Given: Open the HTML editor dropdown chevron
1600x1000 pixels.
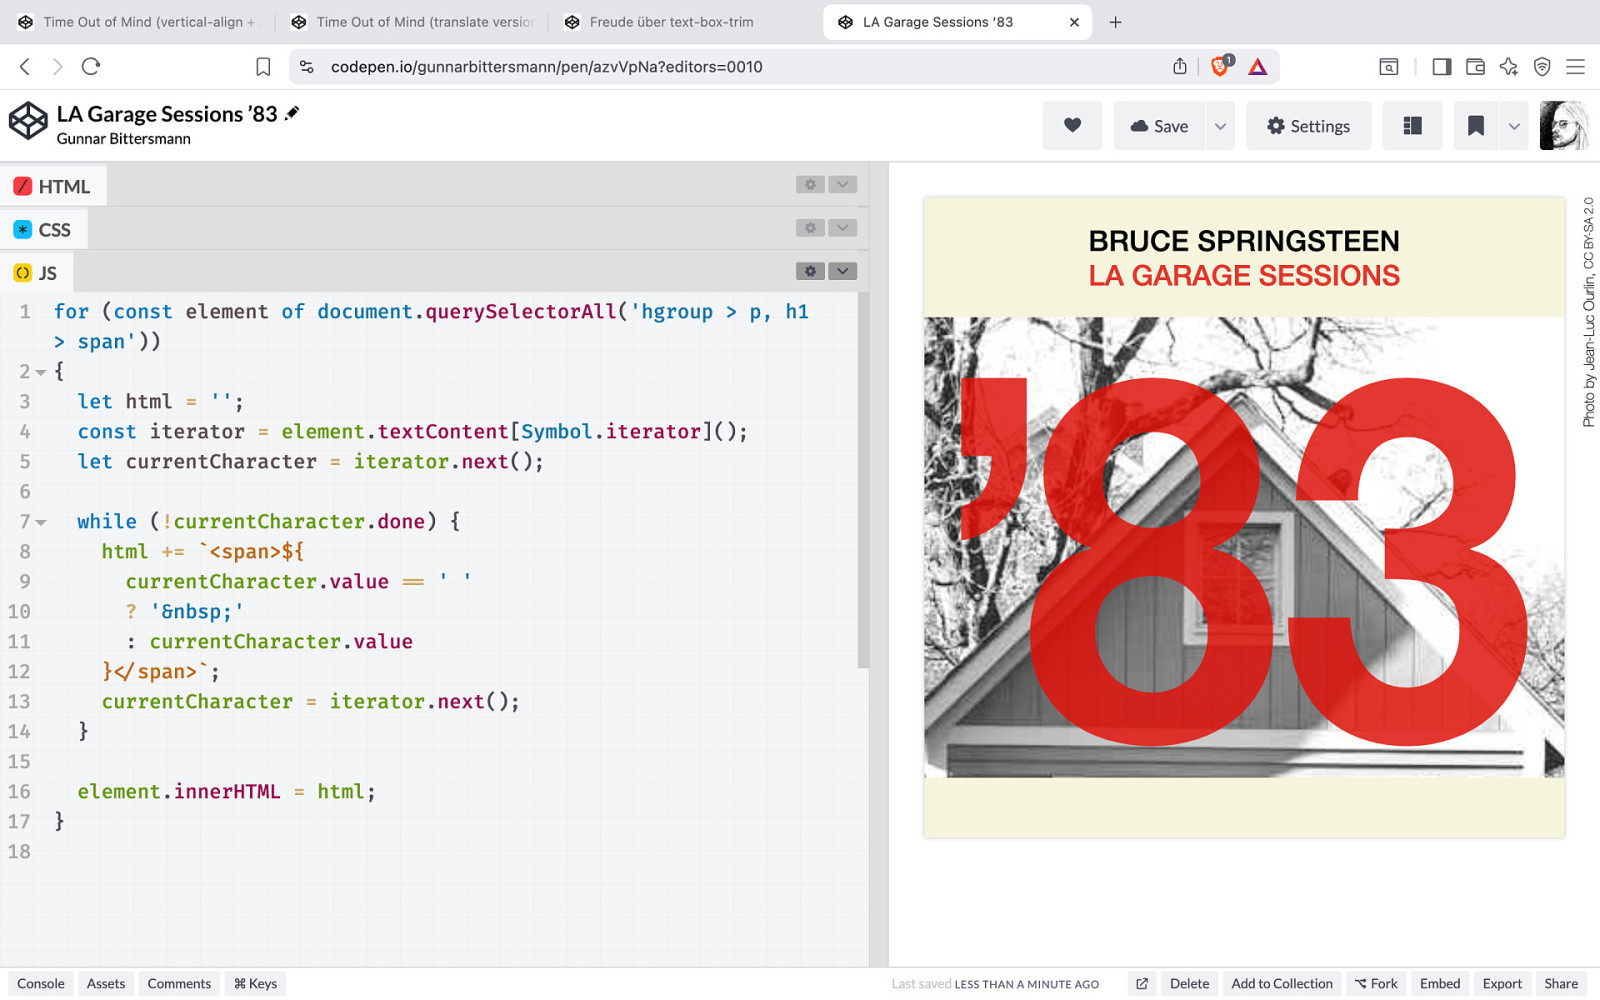Looking at the screenshot, I should click(x=843, y=185).
